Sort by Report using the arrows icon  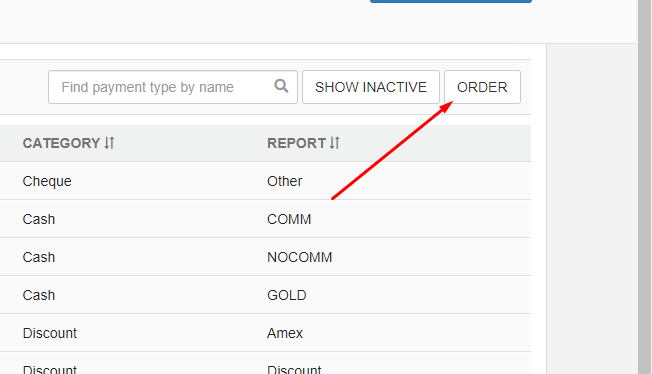click(335, 143)
